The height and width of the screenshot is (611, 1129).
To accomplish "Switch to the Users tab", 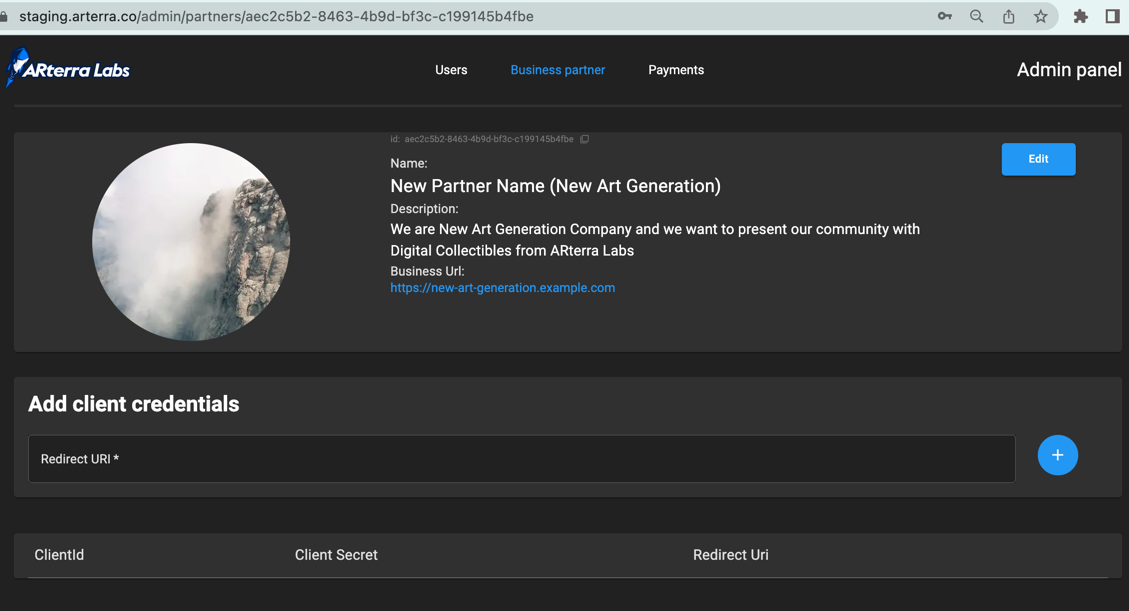I will [x=451, y=70].
